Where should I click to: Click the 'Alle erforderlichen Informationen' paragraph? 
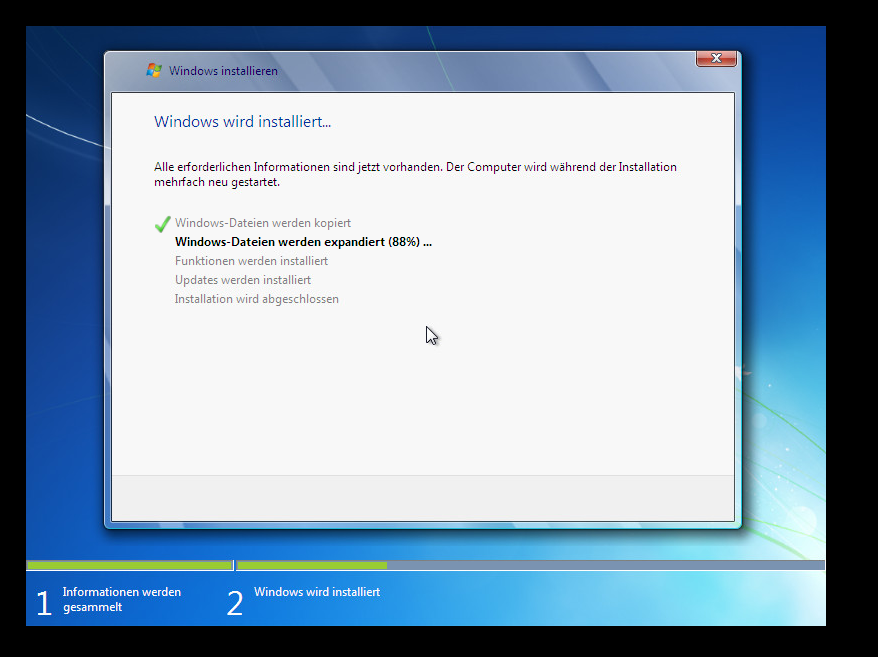click(x=415, y=174)
